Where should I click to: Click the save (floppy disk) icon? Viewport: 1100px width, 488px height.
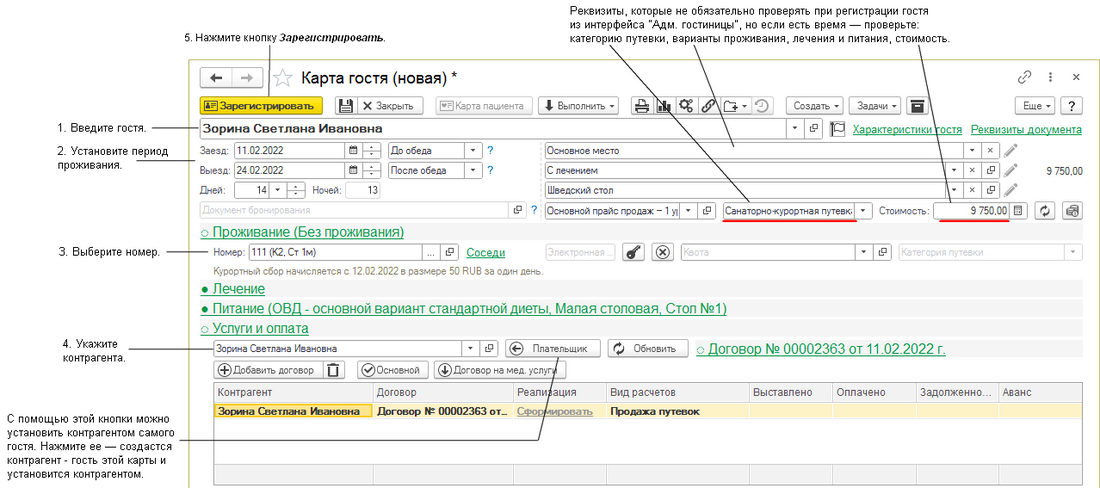[x=345, y=105]
